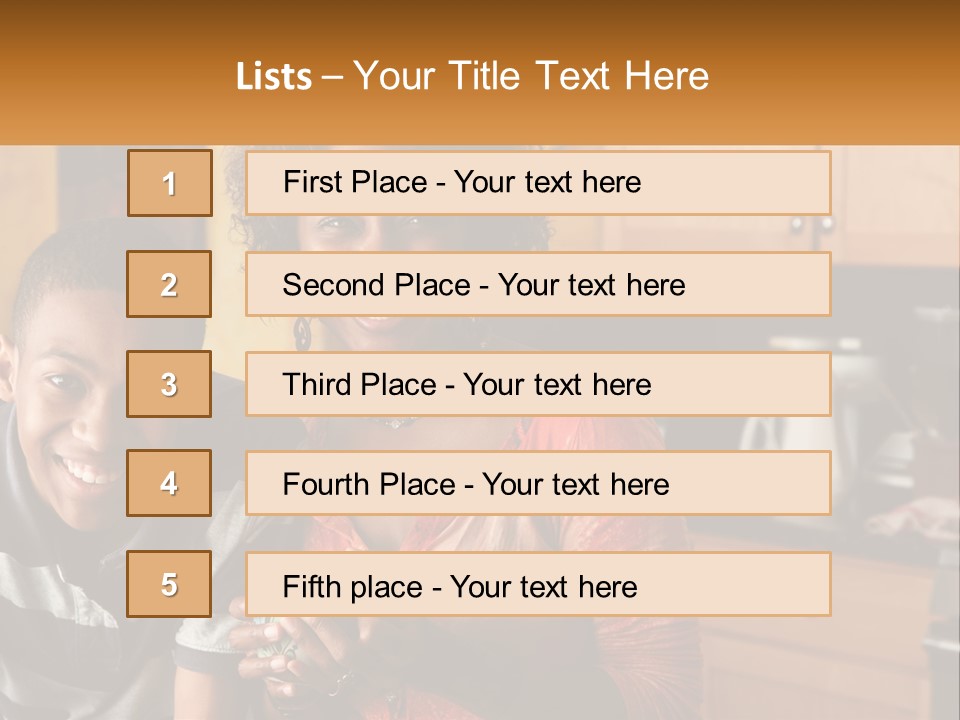This screenshot has height=720, width=960.
Task: Click the 'Third Place' text box
Action: point(538,384)
